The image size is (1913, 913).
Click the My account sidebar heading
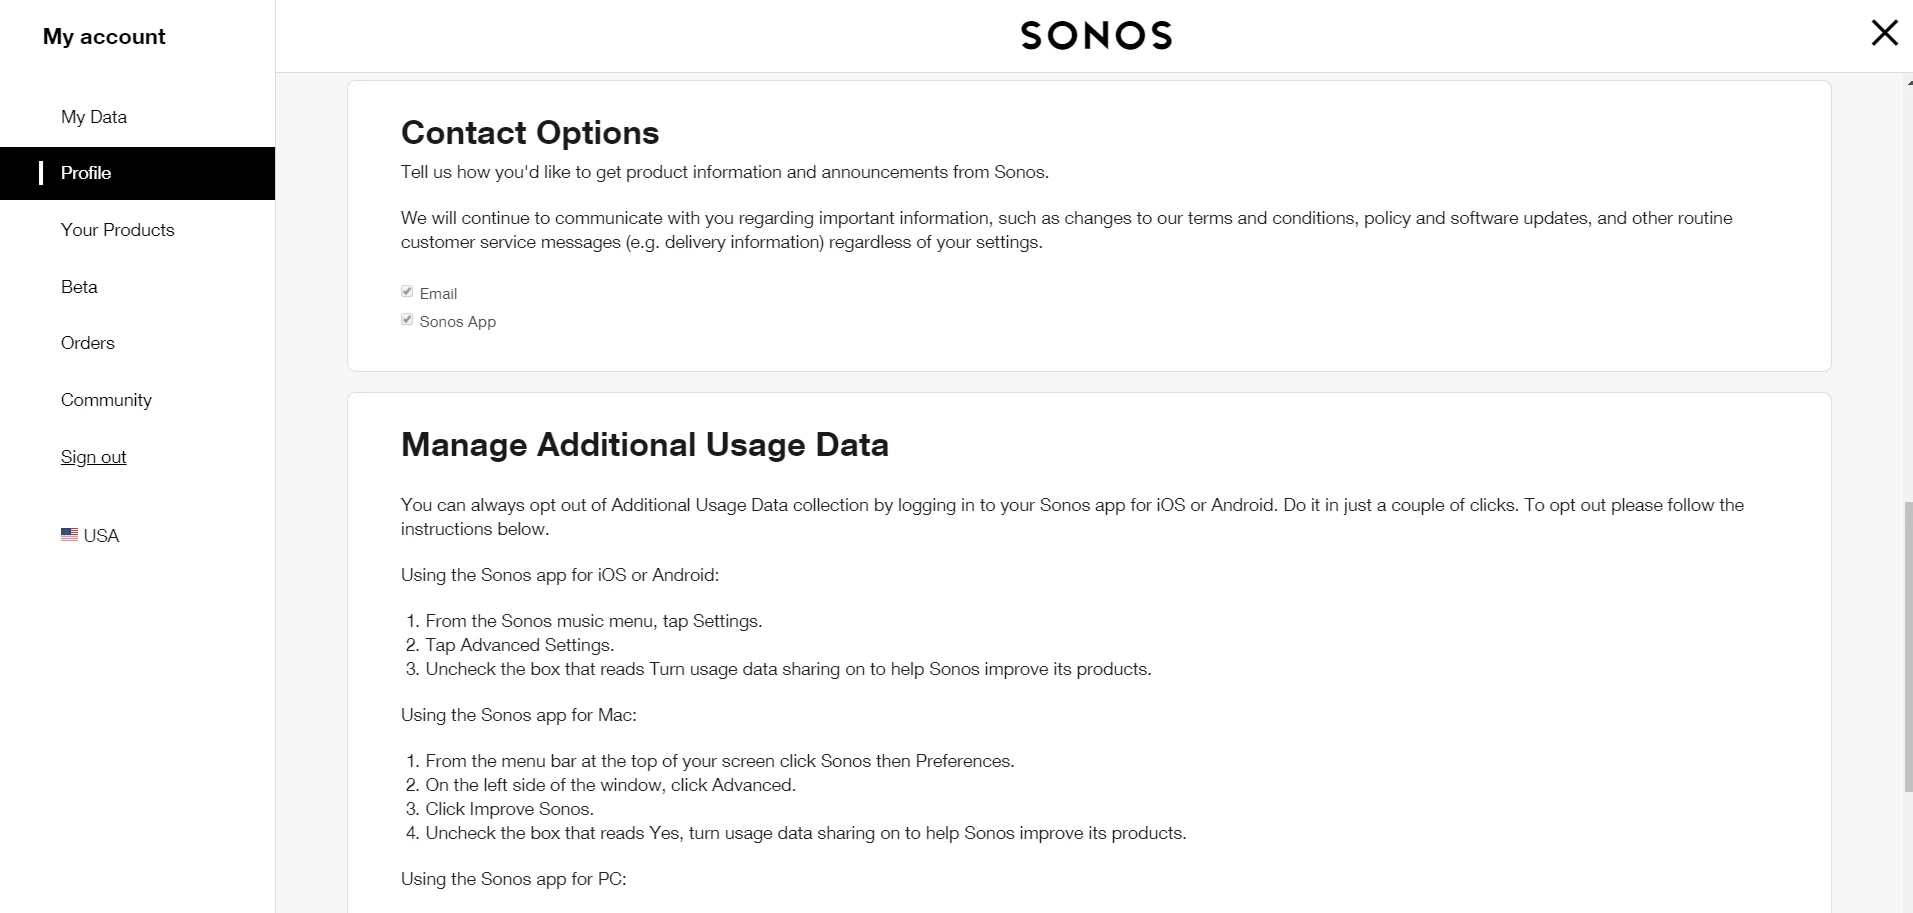pos(104,37)
